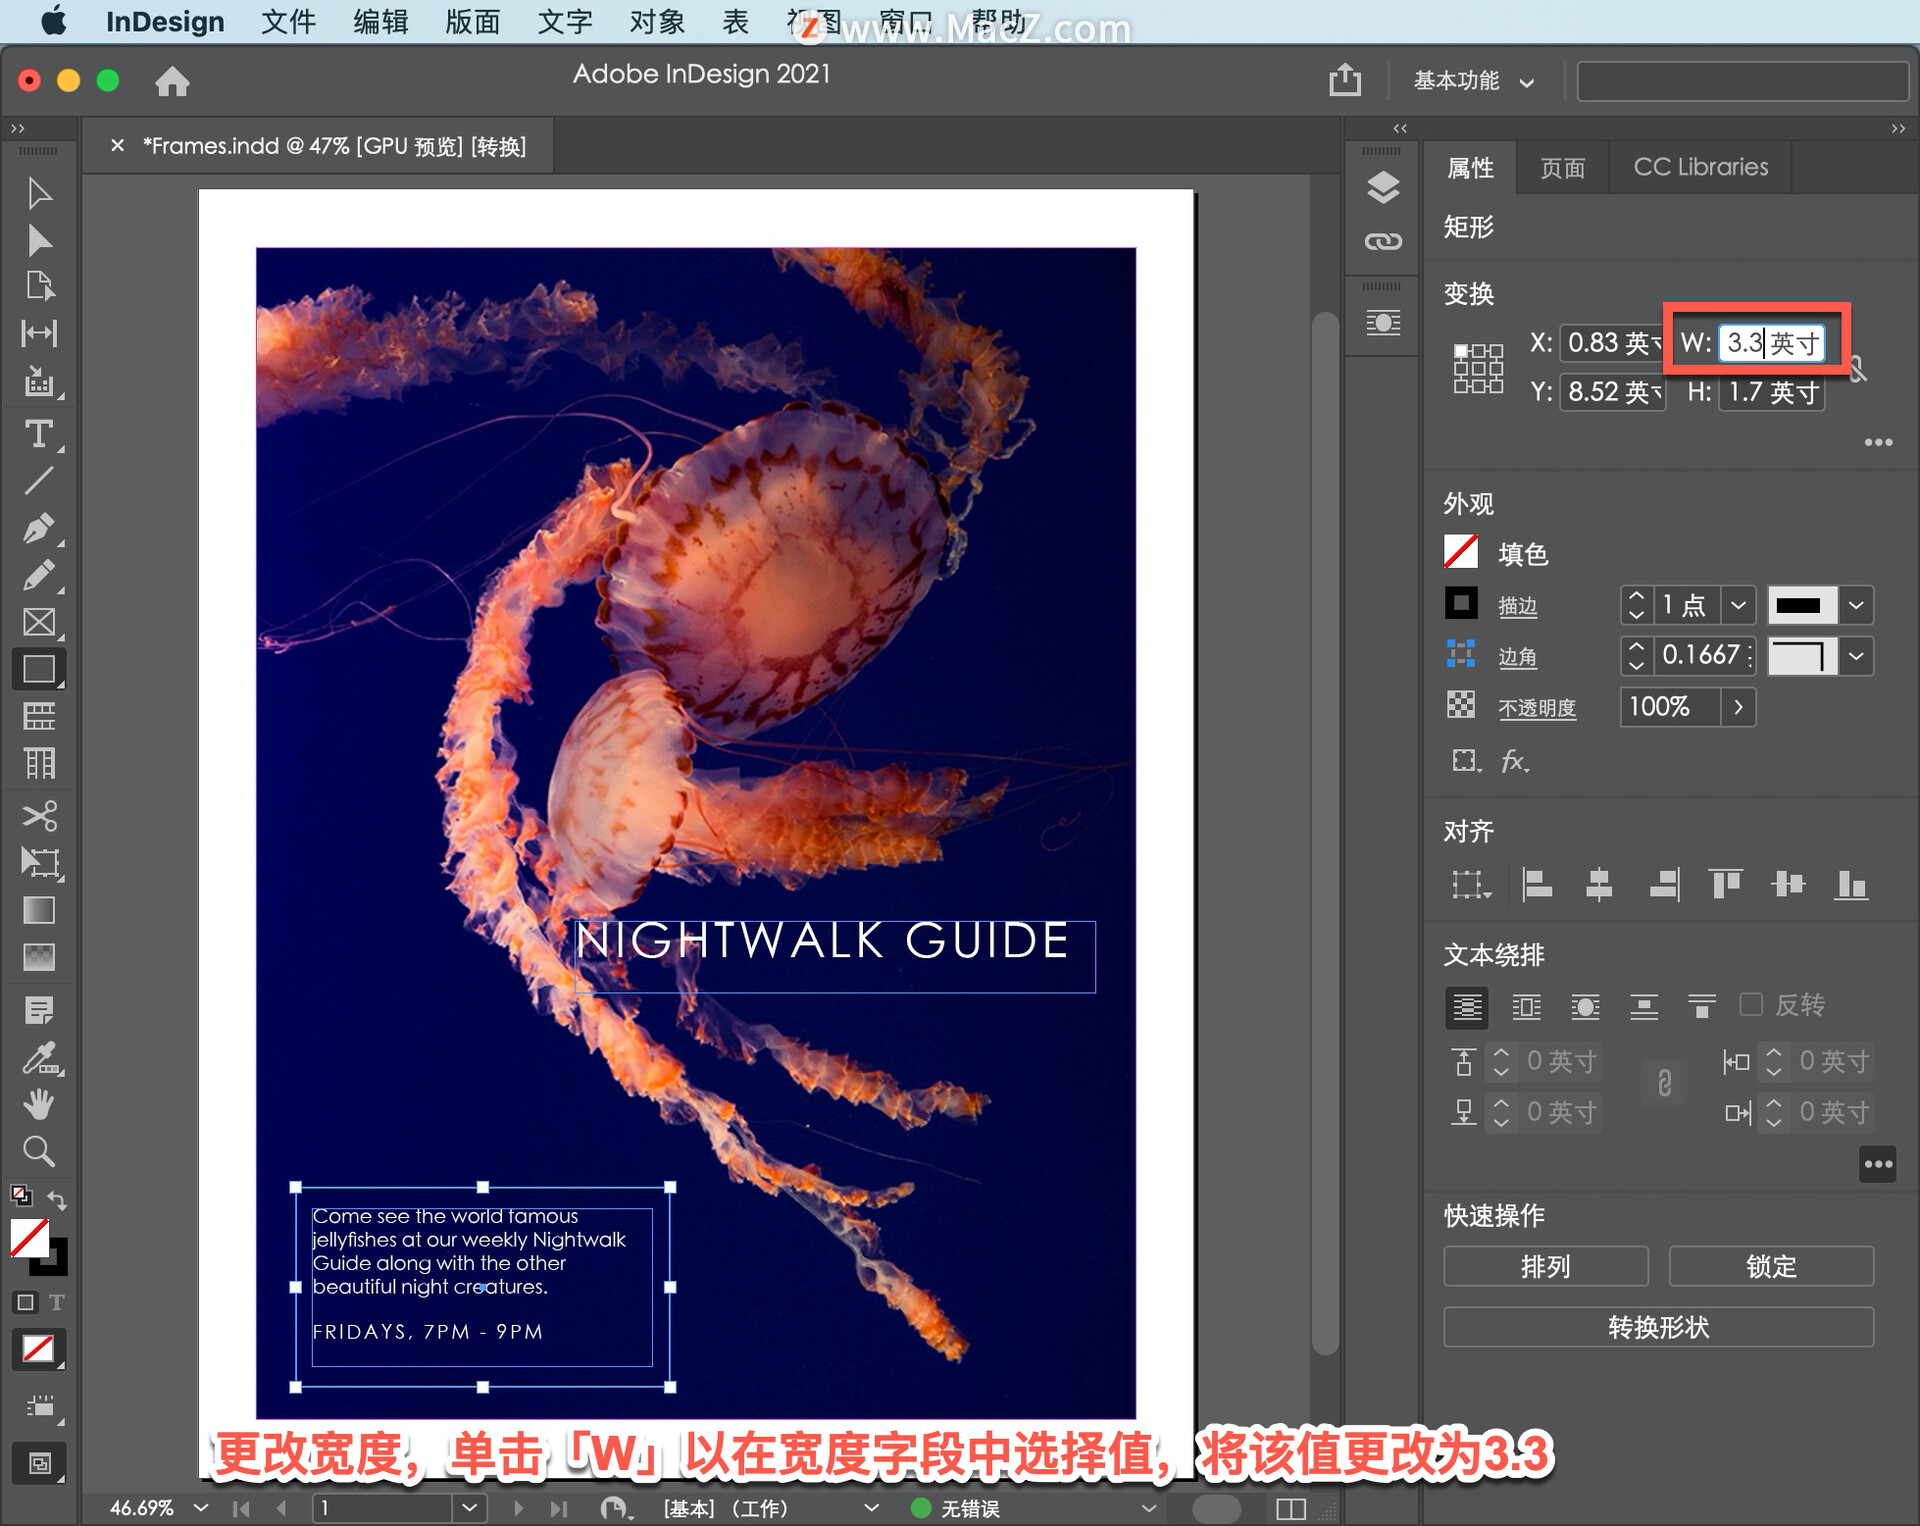1920x1526 pixels.
Task: Open the Links panel icon
Action: pos(1383,241)
